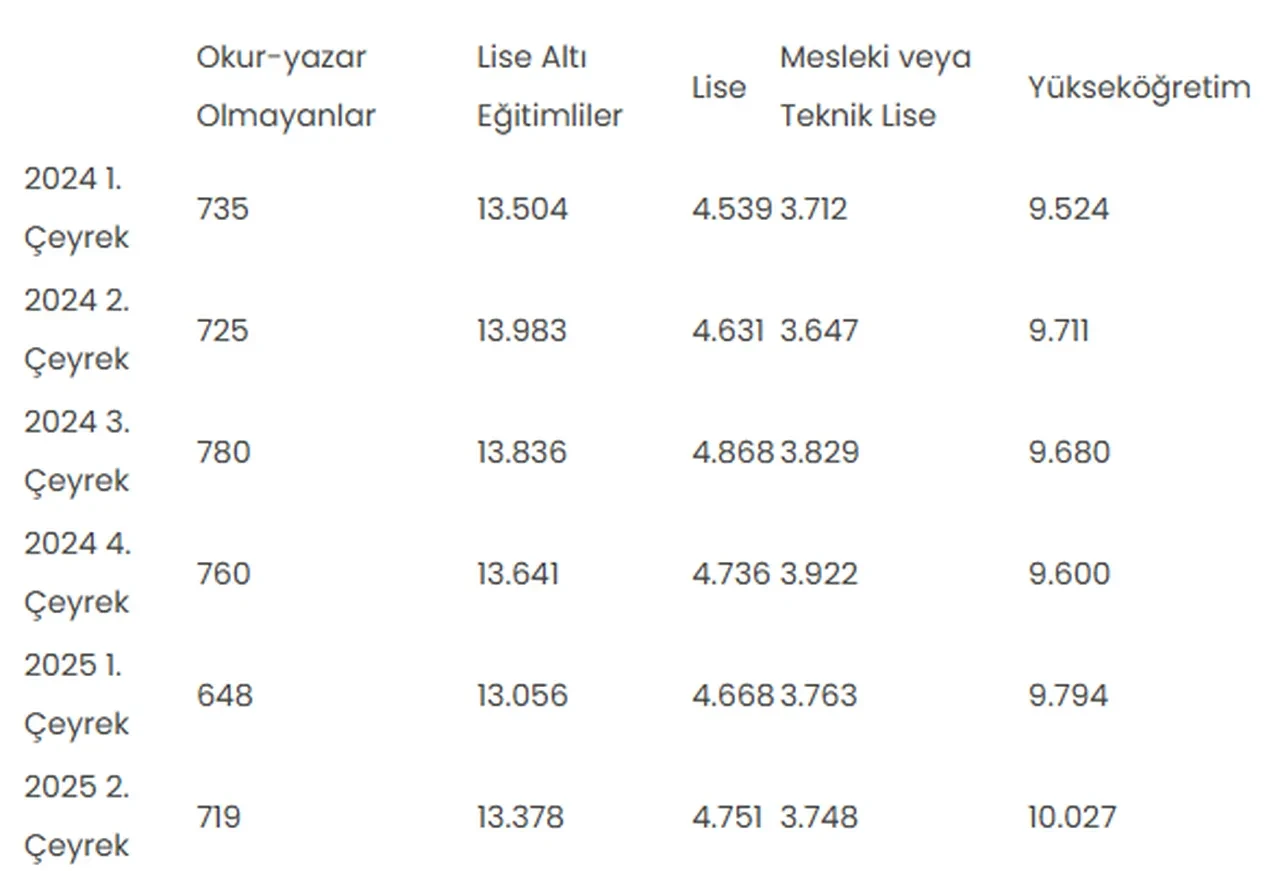The height and width of the screenshot is (871, 1280).
Task: Select the cell containing 9.794
Action: click(x=1068, y=695)
